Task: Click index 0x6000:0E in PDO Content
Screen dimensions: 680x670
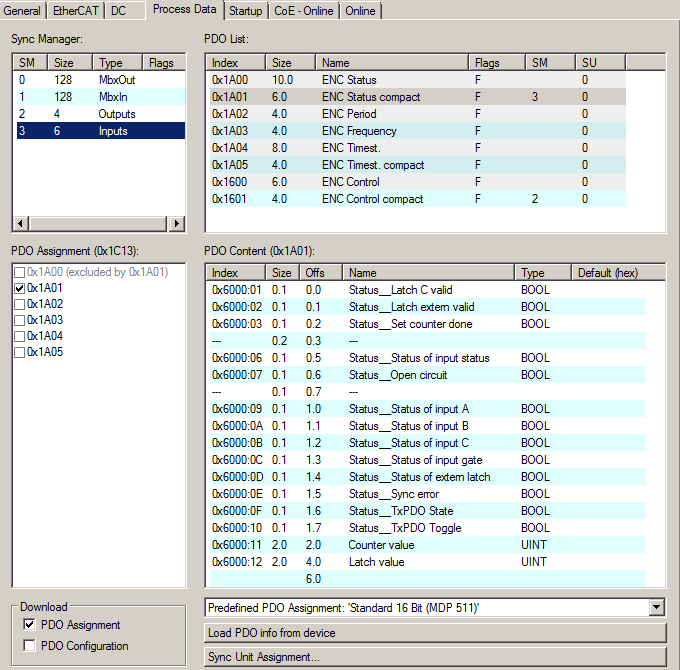Action: pyautogui.click(x=237, y=494)
